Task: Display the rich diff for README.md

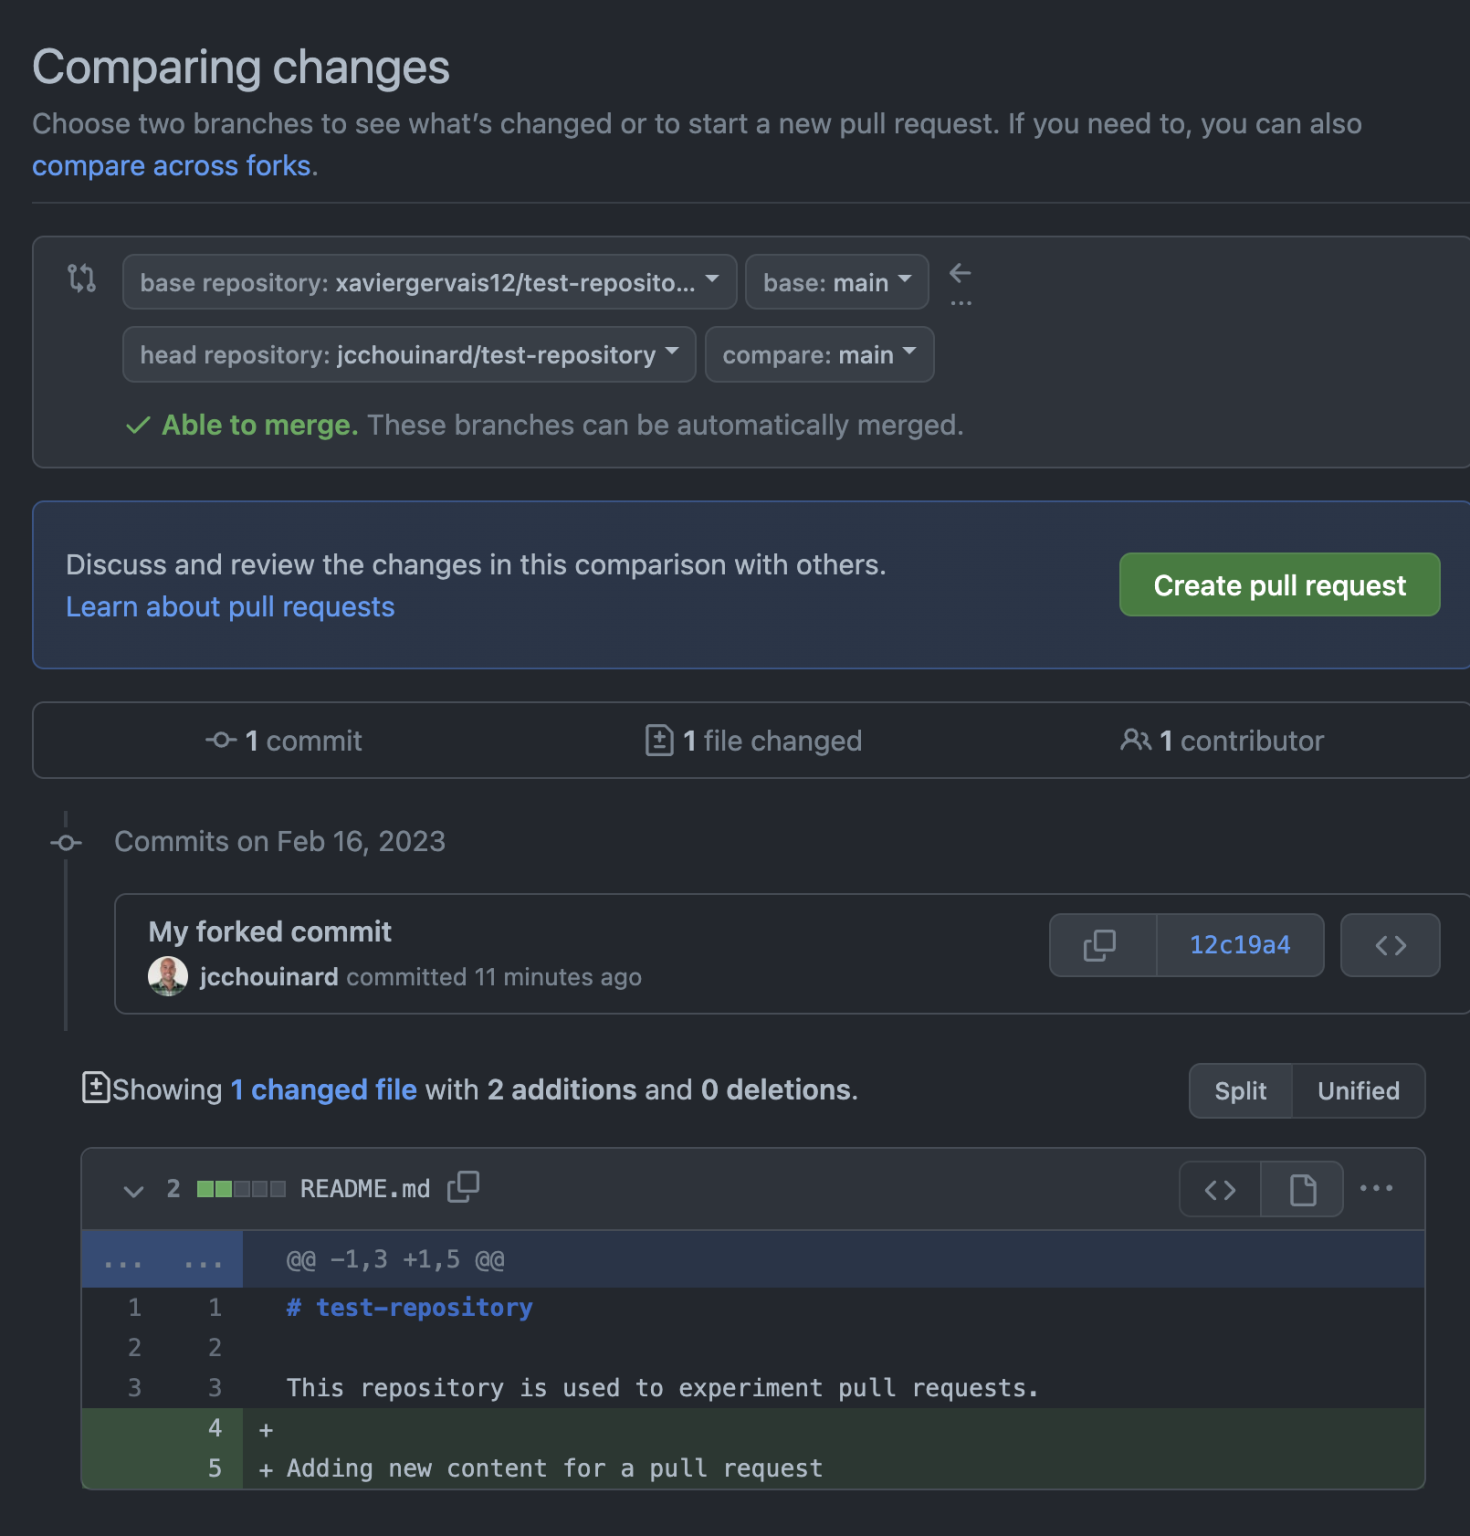Action: (x=1302, y=1190)
